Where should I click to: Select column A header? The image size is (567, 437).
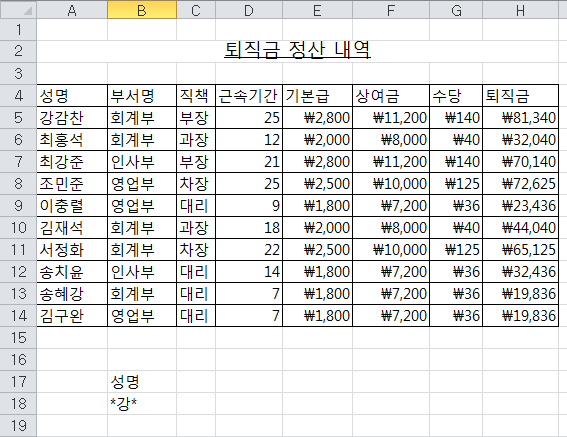72,9
